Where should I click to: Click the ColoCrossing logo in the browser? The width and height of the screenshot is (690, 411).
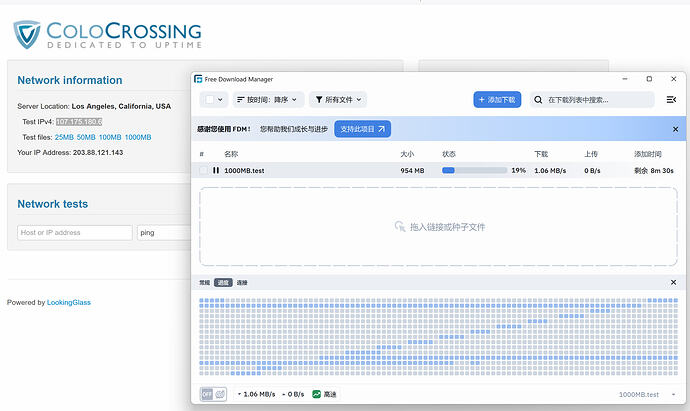click(107, 34)
